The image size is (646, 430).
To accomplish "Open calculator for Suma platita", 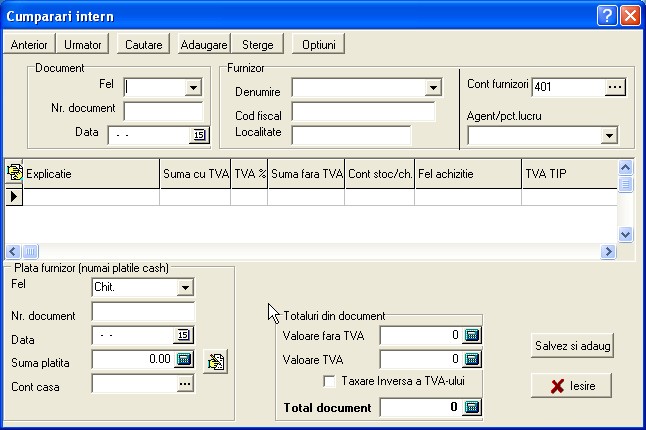I will (x=184, y=359).
